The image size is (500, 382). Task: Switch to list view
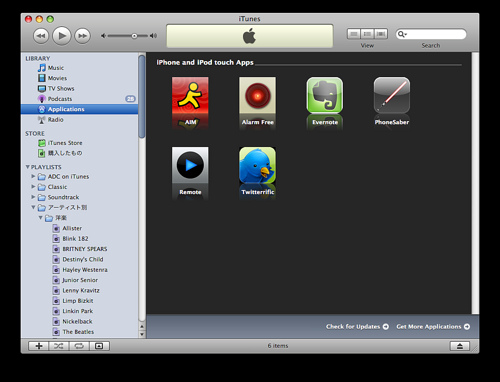pos(354,34)
